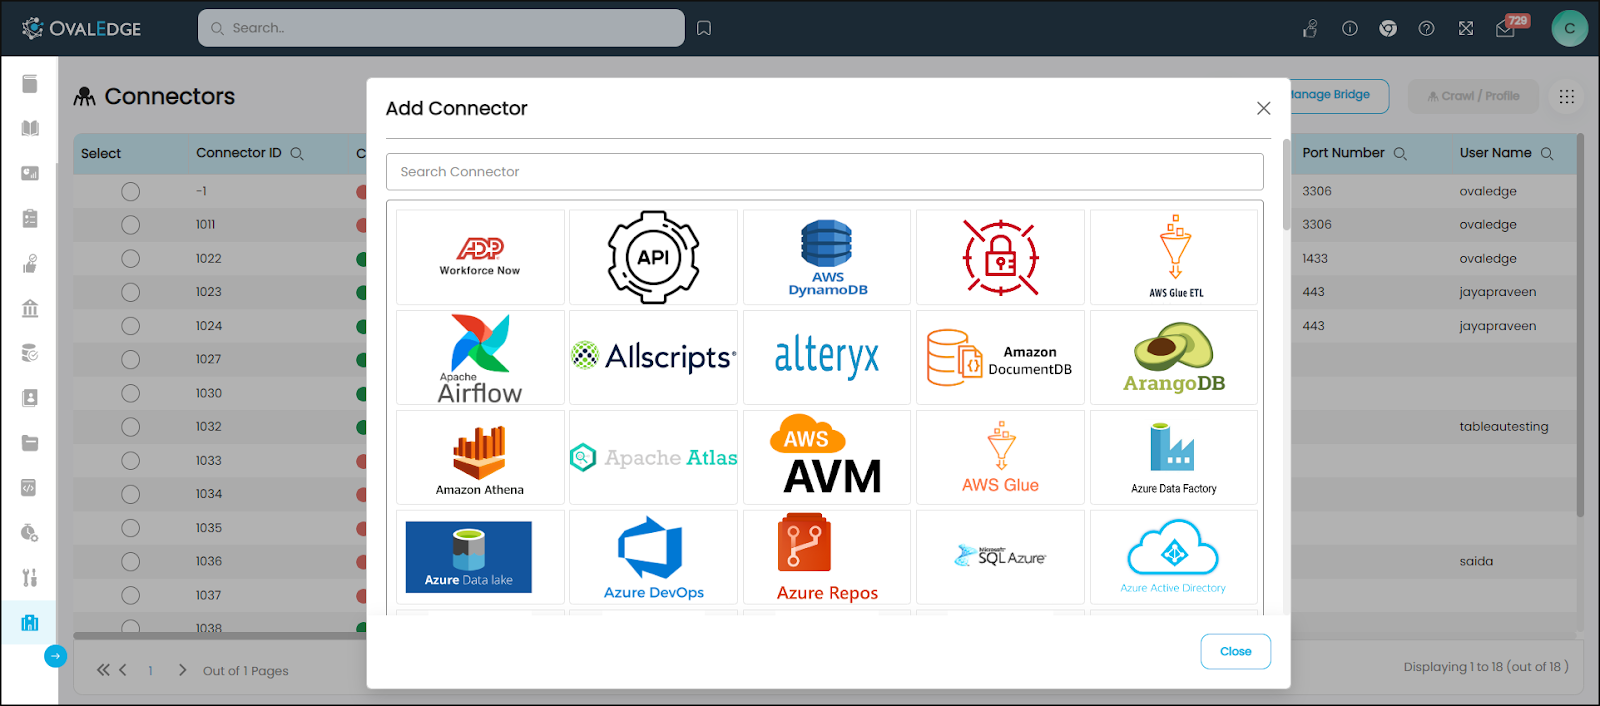Toggle the fullscreen expand icon
The height and width of the screenshot is (706, 1600).
(1466, 28)
